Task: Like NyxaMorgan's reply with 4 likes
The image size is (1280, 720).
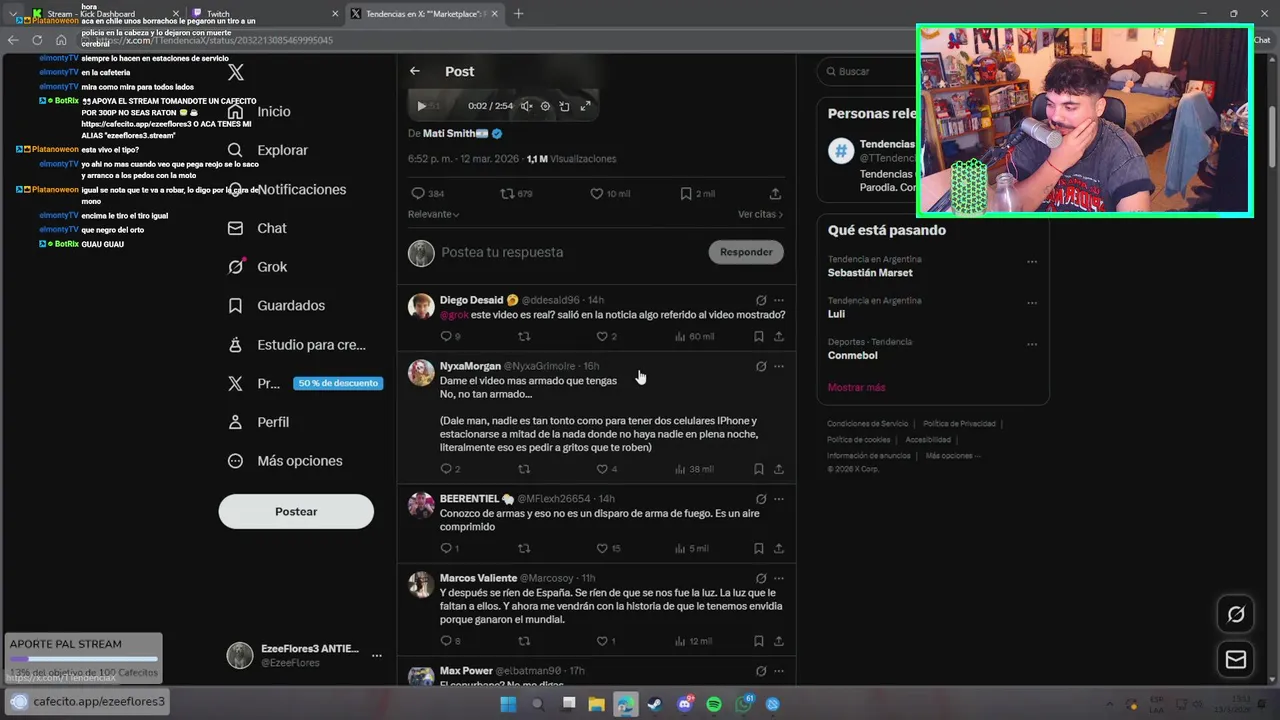Action: (607, 469)
